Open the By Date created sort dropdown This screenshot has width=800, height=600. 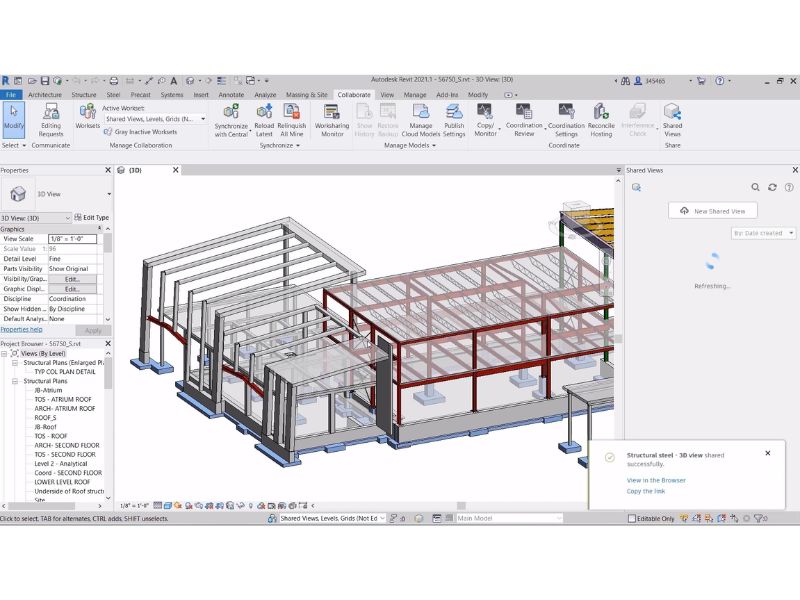(764, 233)
